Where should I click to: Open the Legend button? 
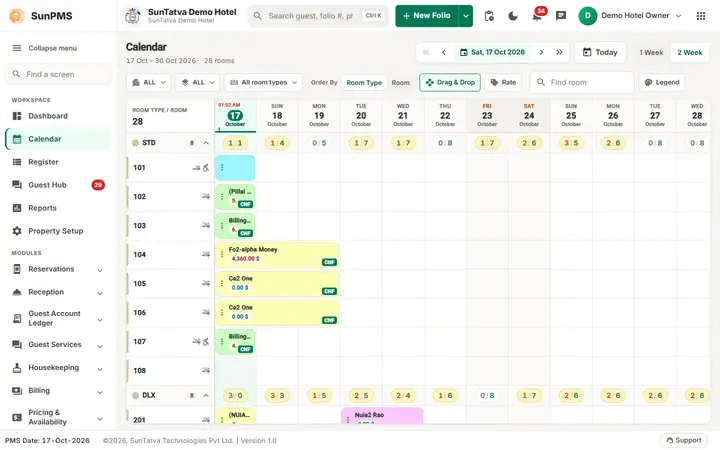coord(662,83)
